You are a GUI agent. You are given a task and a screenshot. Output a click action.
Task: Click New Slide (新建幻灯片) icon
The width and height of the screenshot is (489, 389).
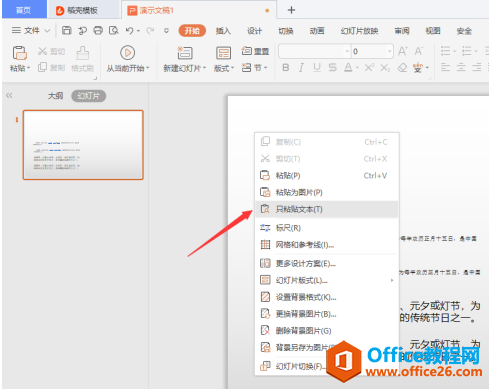(185, 53)
